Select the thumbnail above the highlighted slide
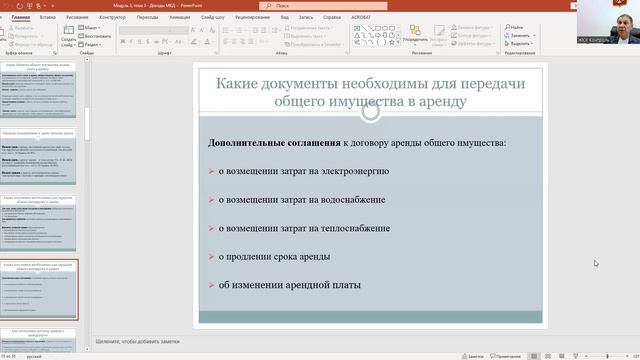Viewport: 640px width, 360px height. coord(38,223)
